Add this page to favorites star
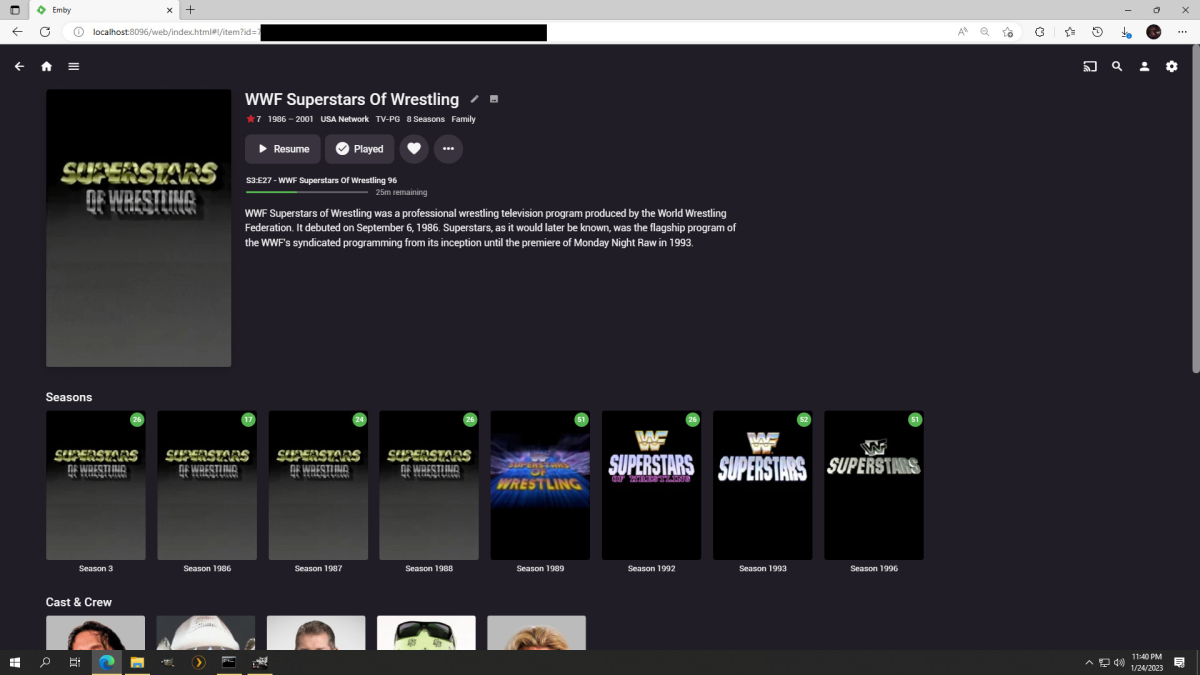This screenshot has height=675, width=1200. pos(1007,32)
